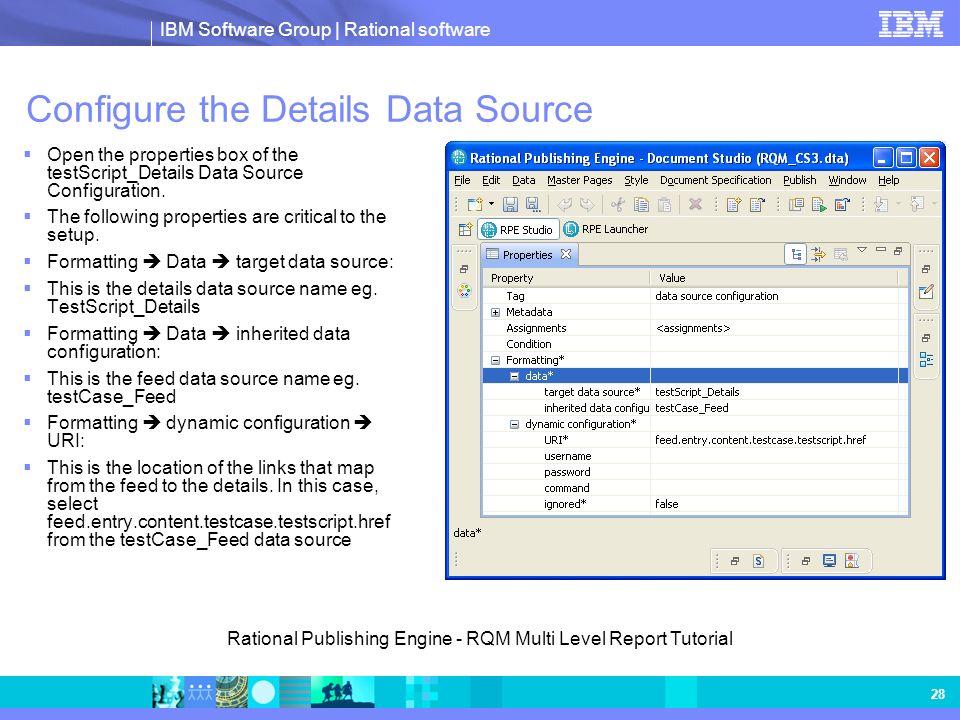
Task: Open the Document Specification menu
Action: (x=716, y=180)
